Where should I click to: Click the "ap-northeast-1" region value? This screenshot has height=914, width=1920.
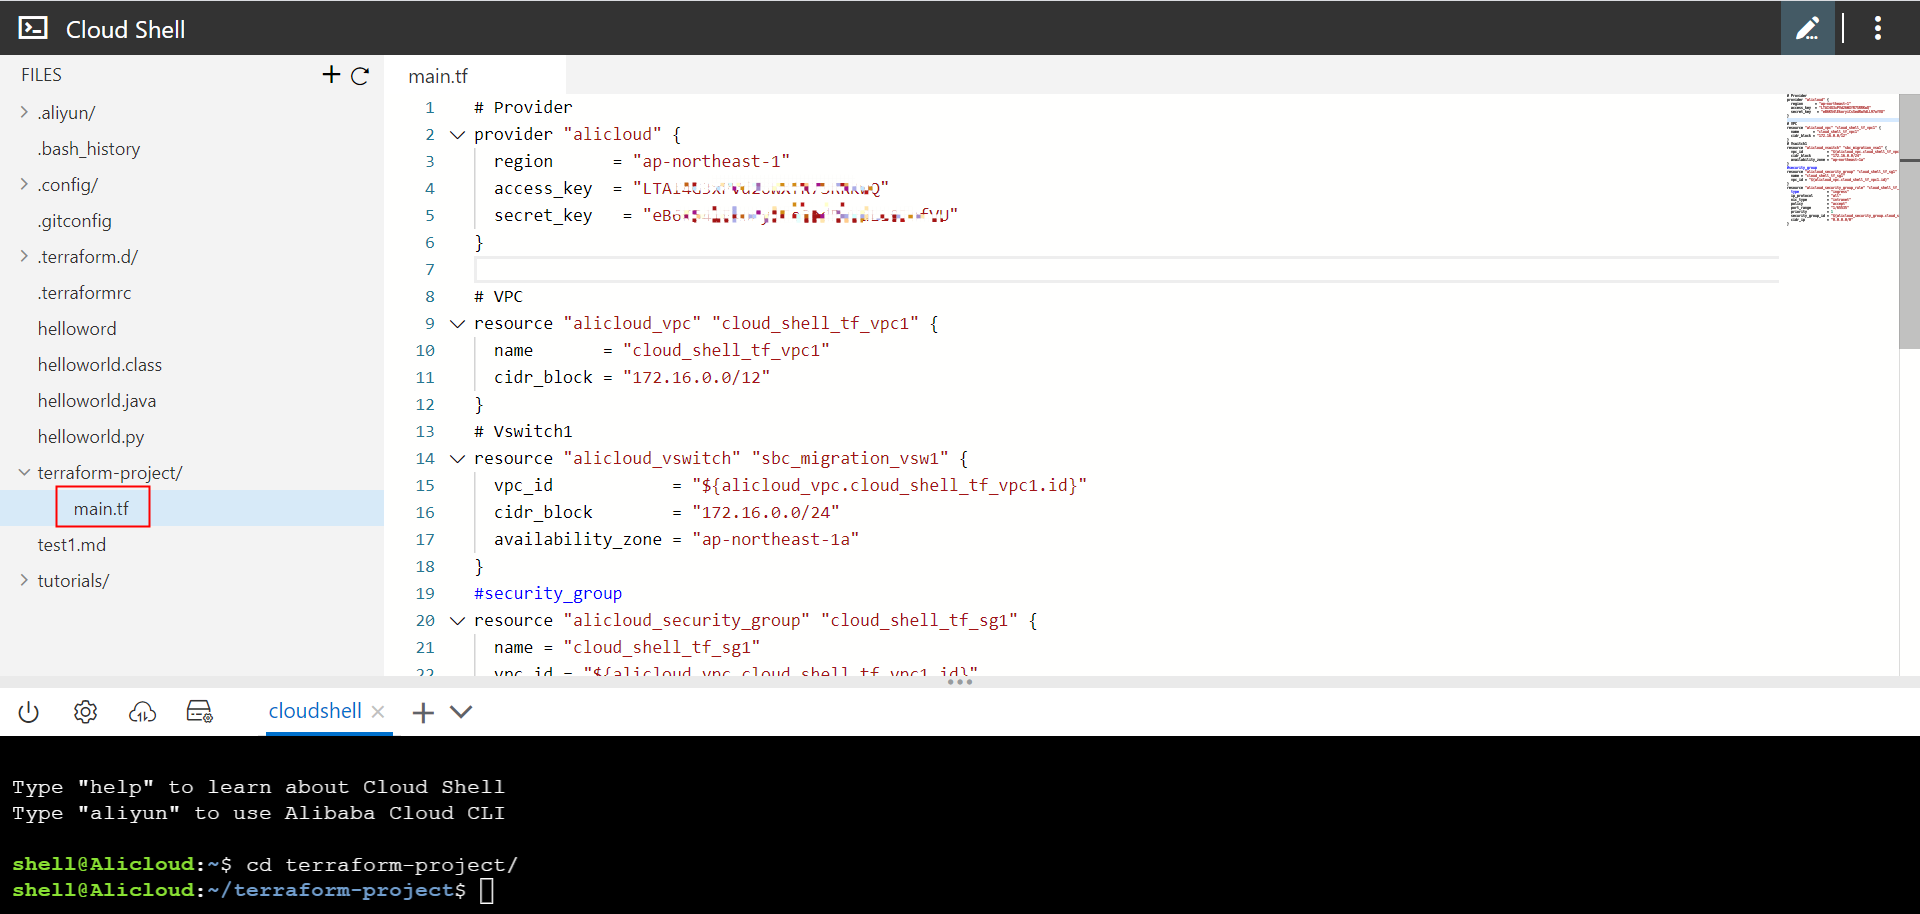[x=711, y=162]
